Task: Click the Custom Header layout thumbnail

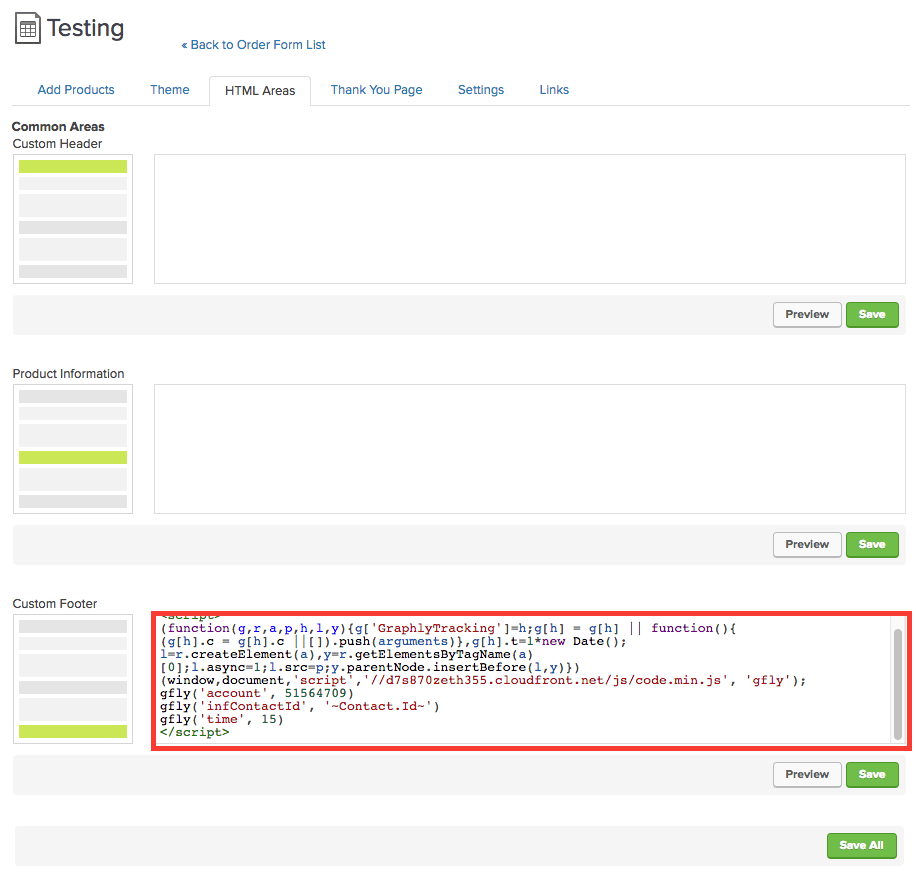Action: tap(73, 219)
